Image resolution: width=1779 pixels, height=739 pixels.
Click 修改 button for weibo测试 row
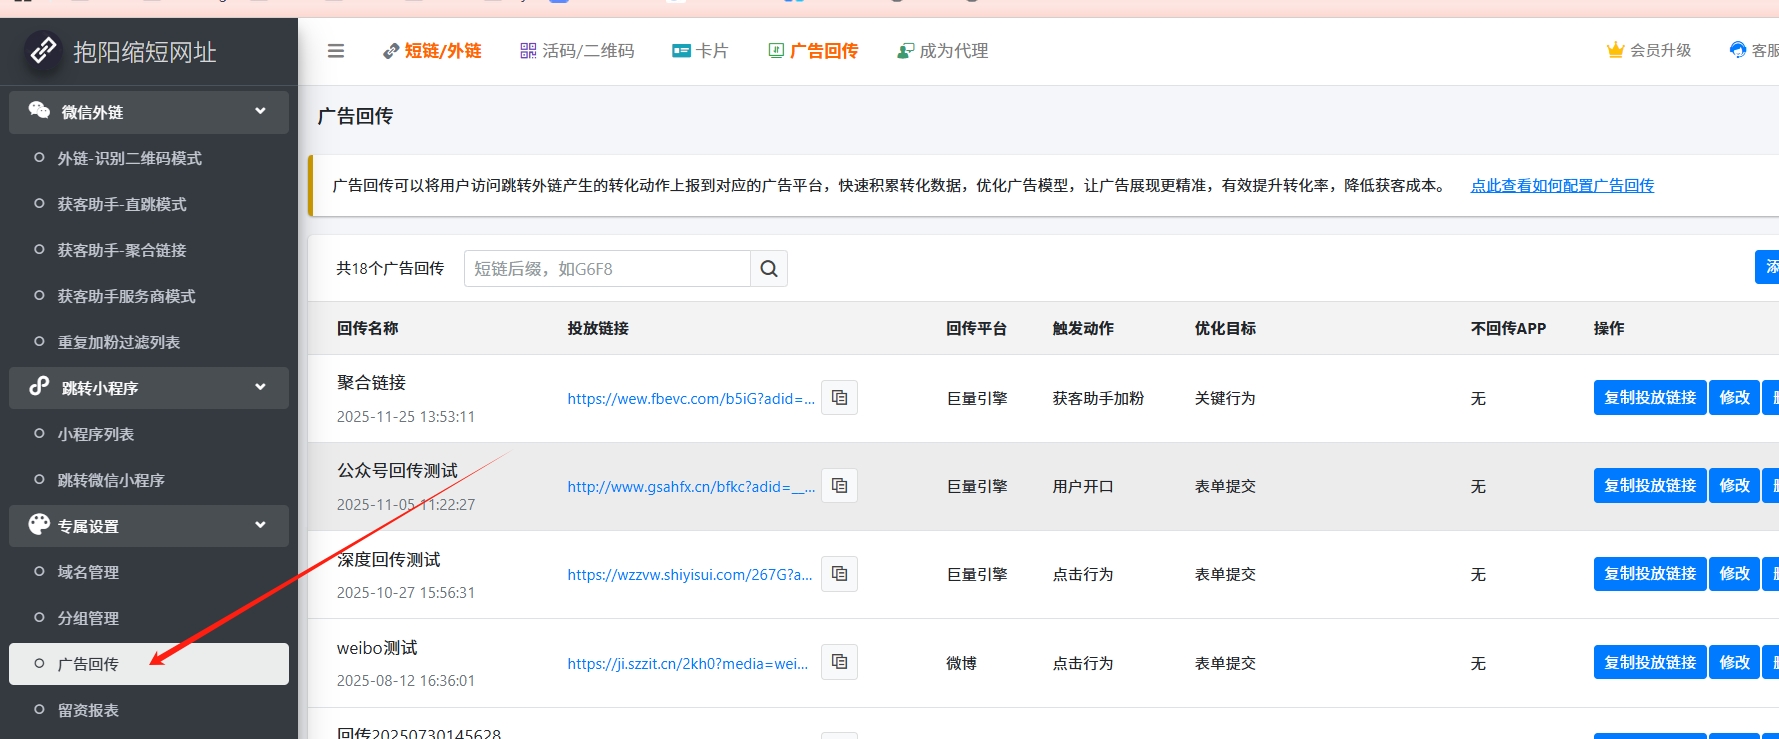click(x=1734, y=662)
